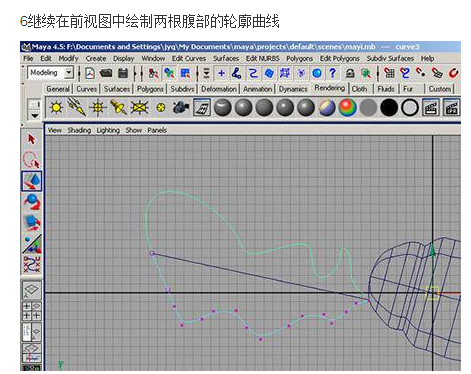
Task: Open the Shading viewport menu
Action: click(79, 130)
